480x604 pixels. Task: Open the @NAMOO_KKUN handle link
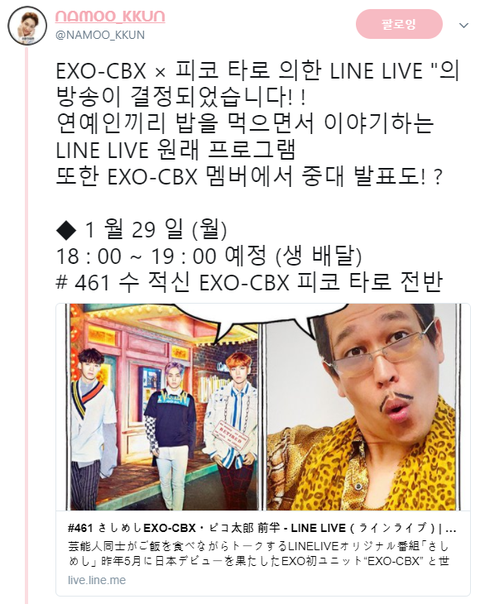[100, 35]
